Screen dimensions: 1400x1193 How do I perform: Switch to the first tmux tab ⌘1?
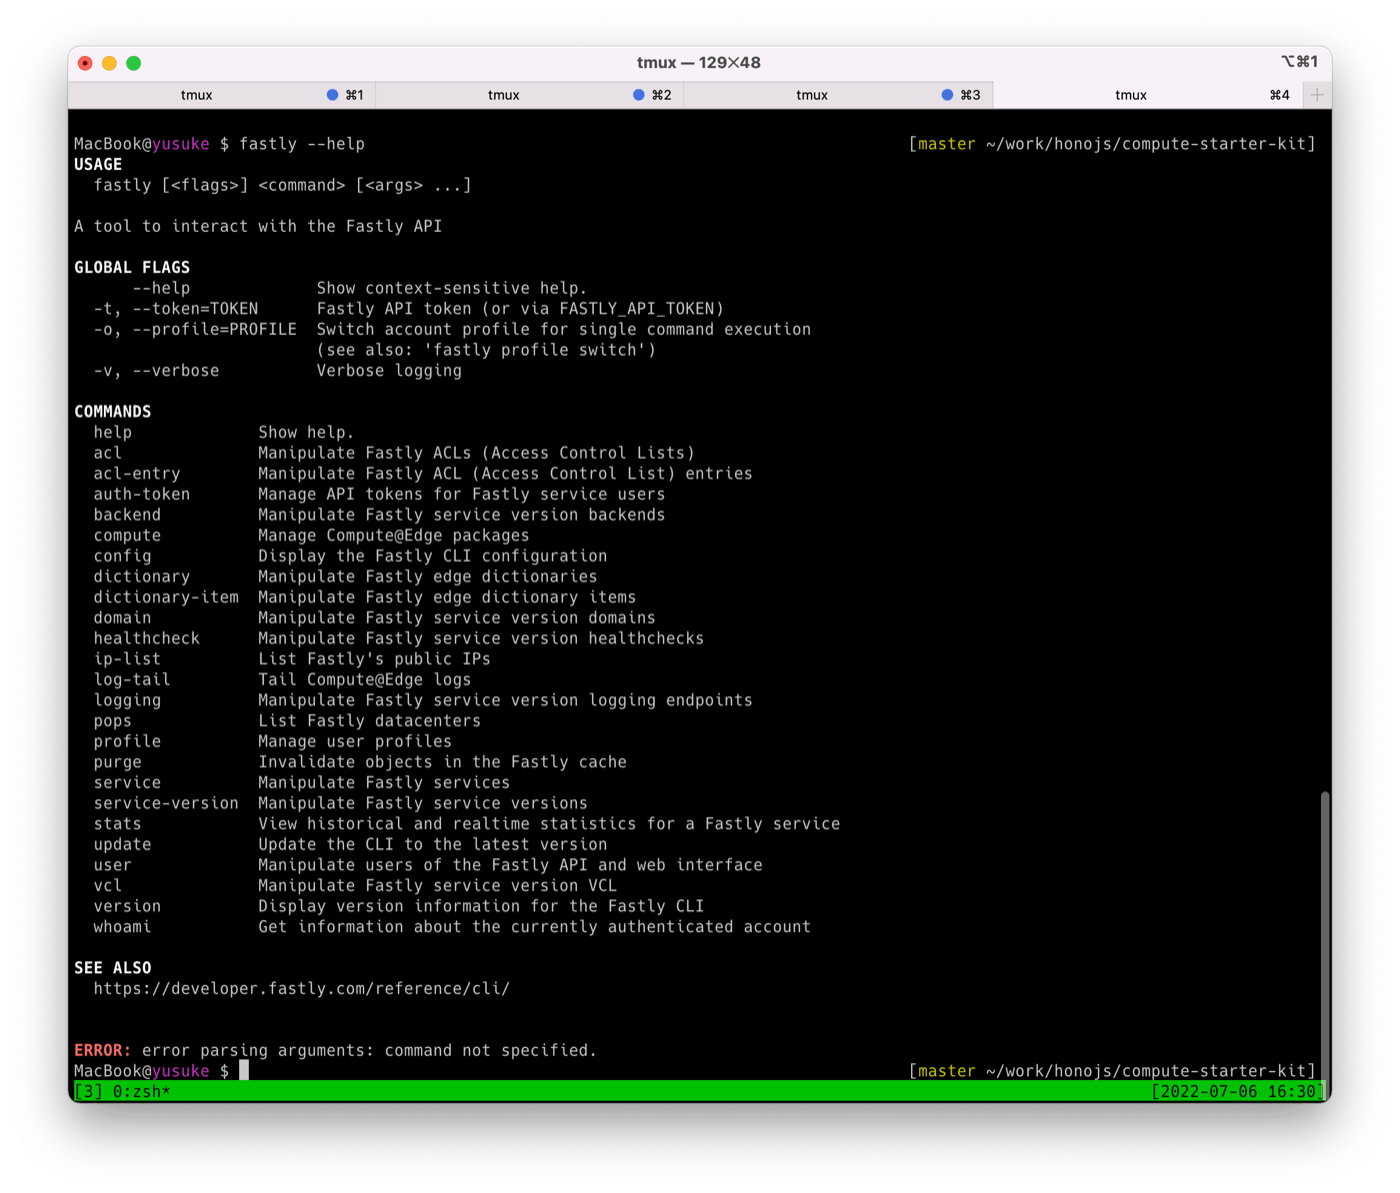click(222, 95)
